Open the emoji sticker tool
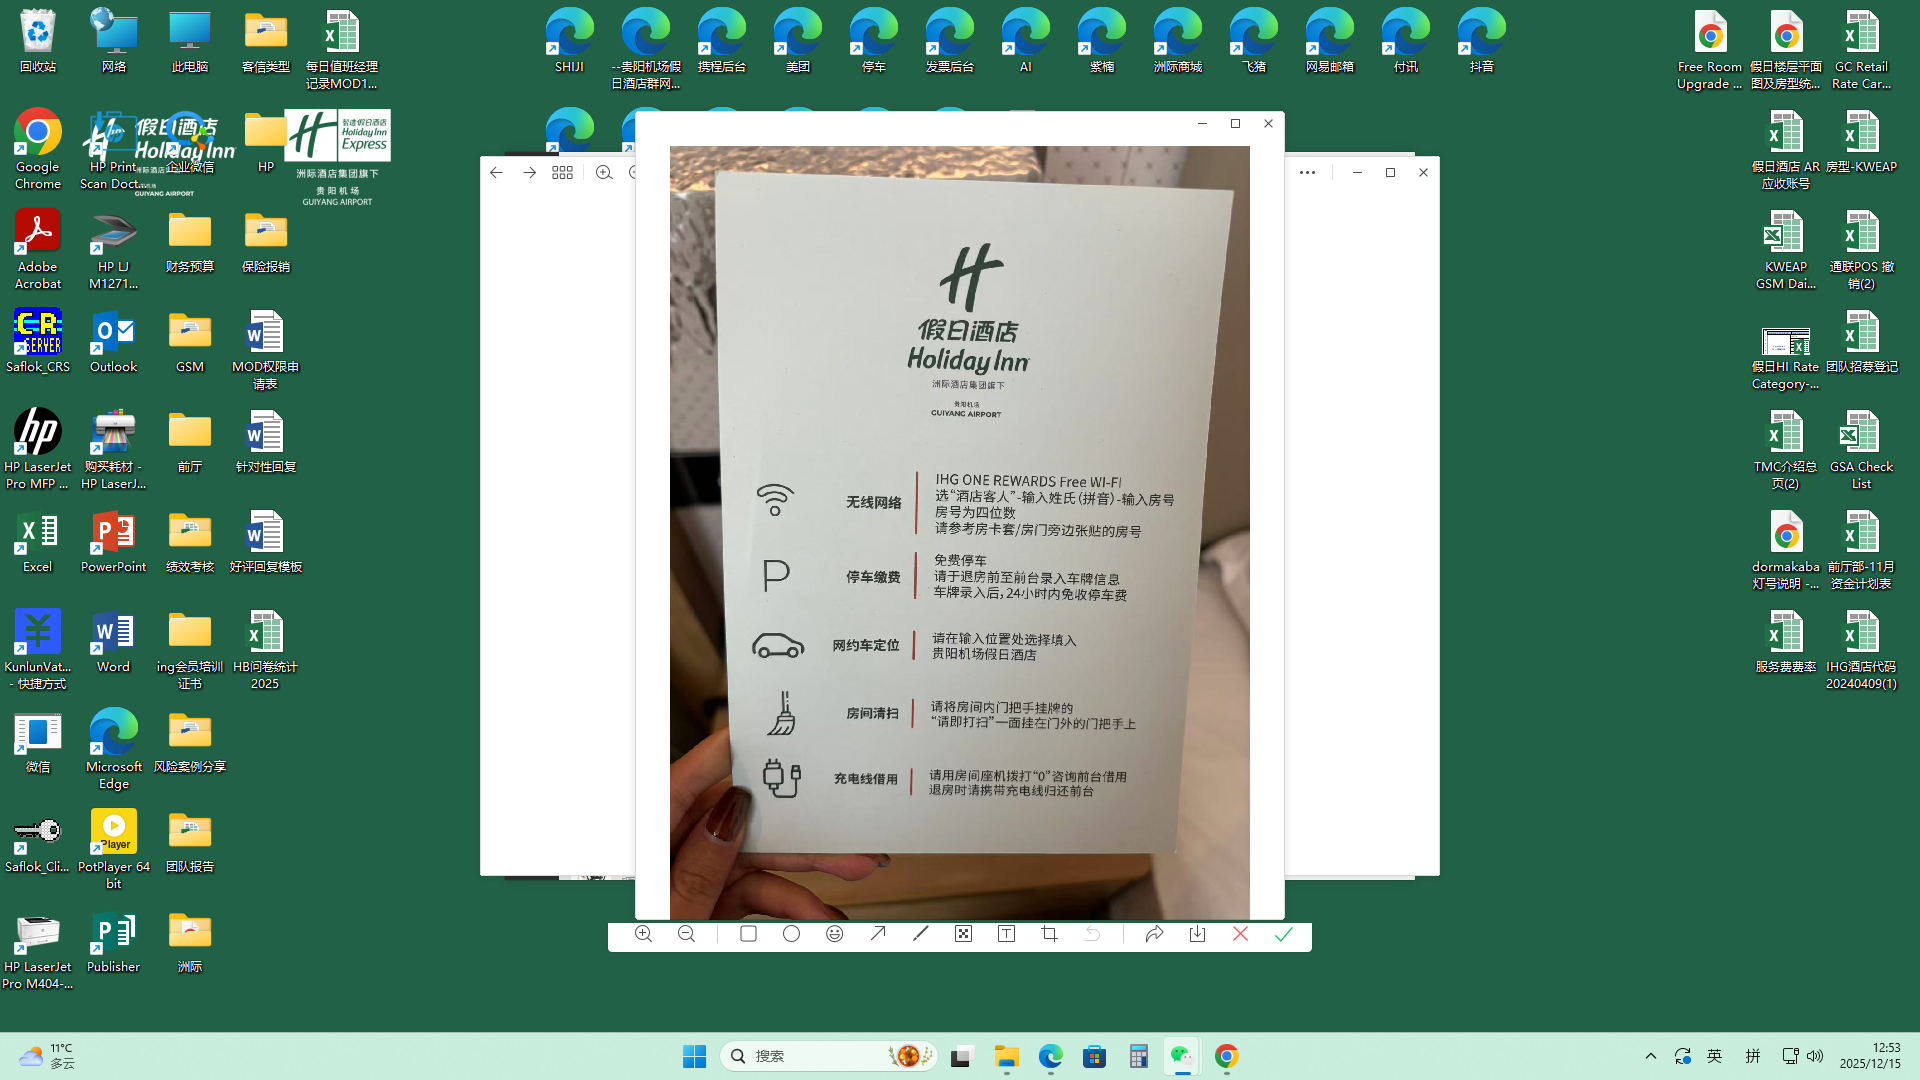The width and height of the screenshot is (1920, 1080). pos(835,934)
